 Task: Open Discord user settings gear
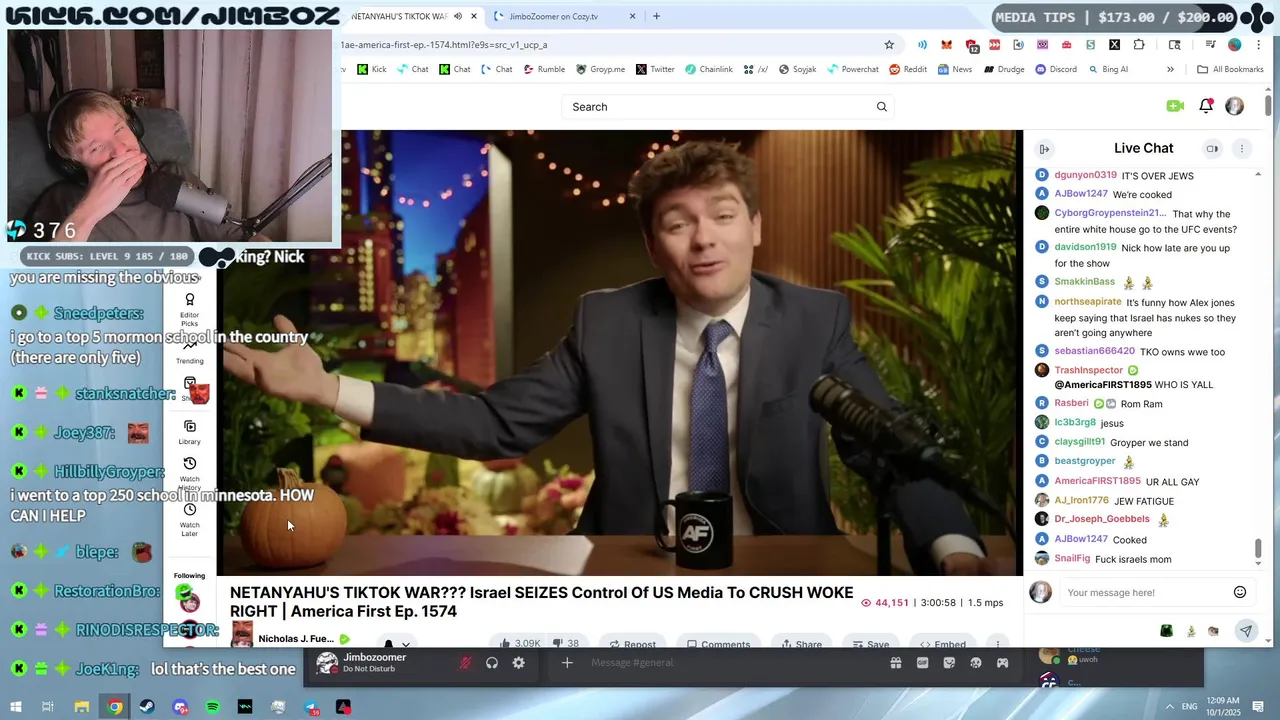point(518,663)
